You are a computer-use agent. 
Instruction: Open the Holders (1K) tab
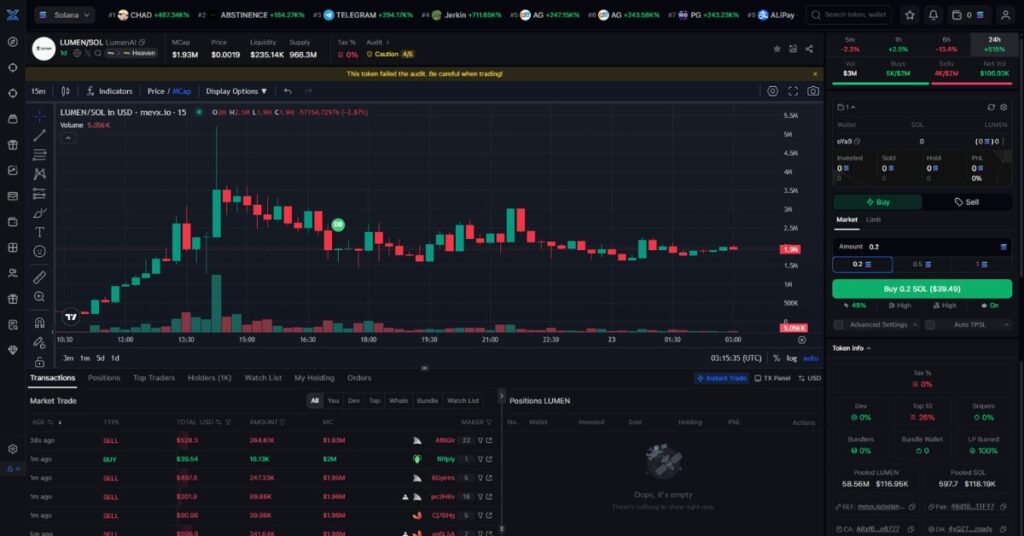[210, 378]
